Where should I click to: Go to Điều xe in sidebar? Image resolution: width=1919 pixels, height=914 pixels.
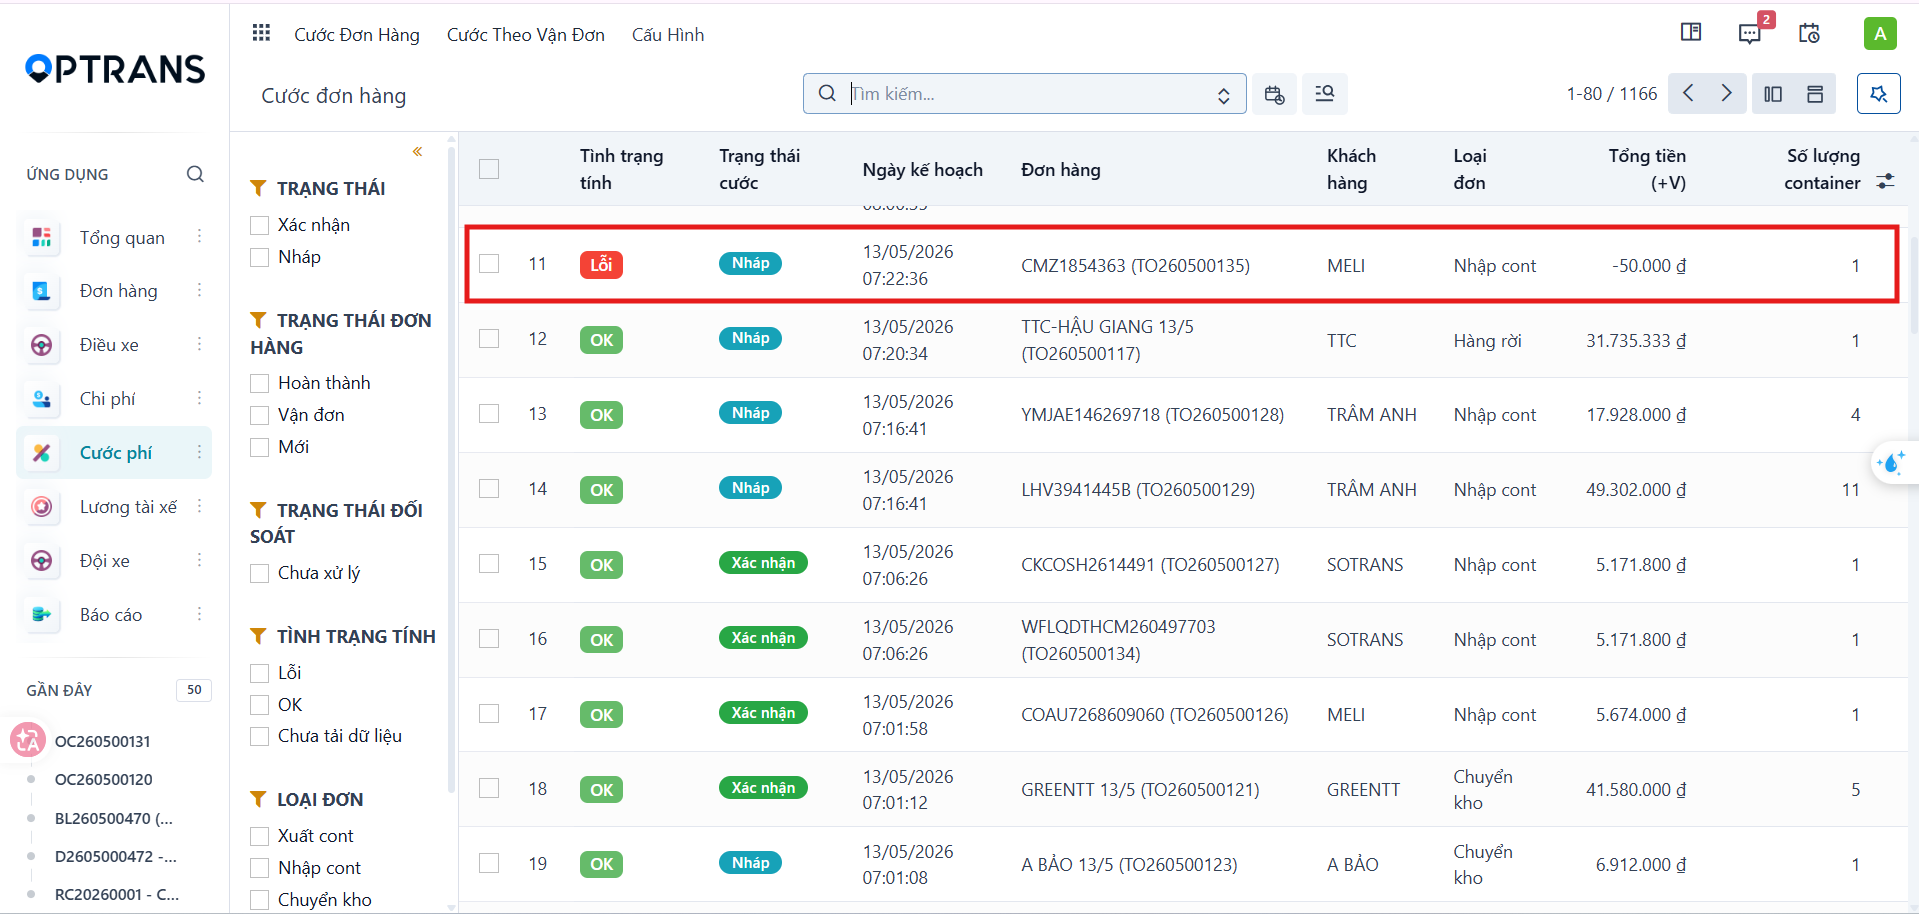(x=109, y=345)
